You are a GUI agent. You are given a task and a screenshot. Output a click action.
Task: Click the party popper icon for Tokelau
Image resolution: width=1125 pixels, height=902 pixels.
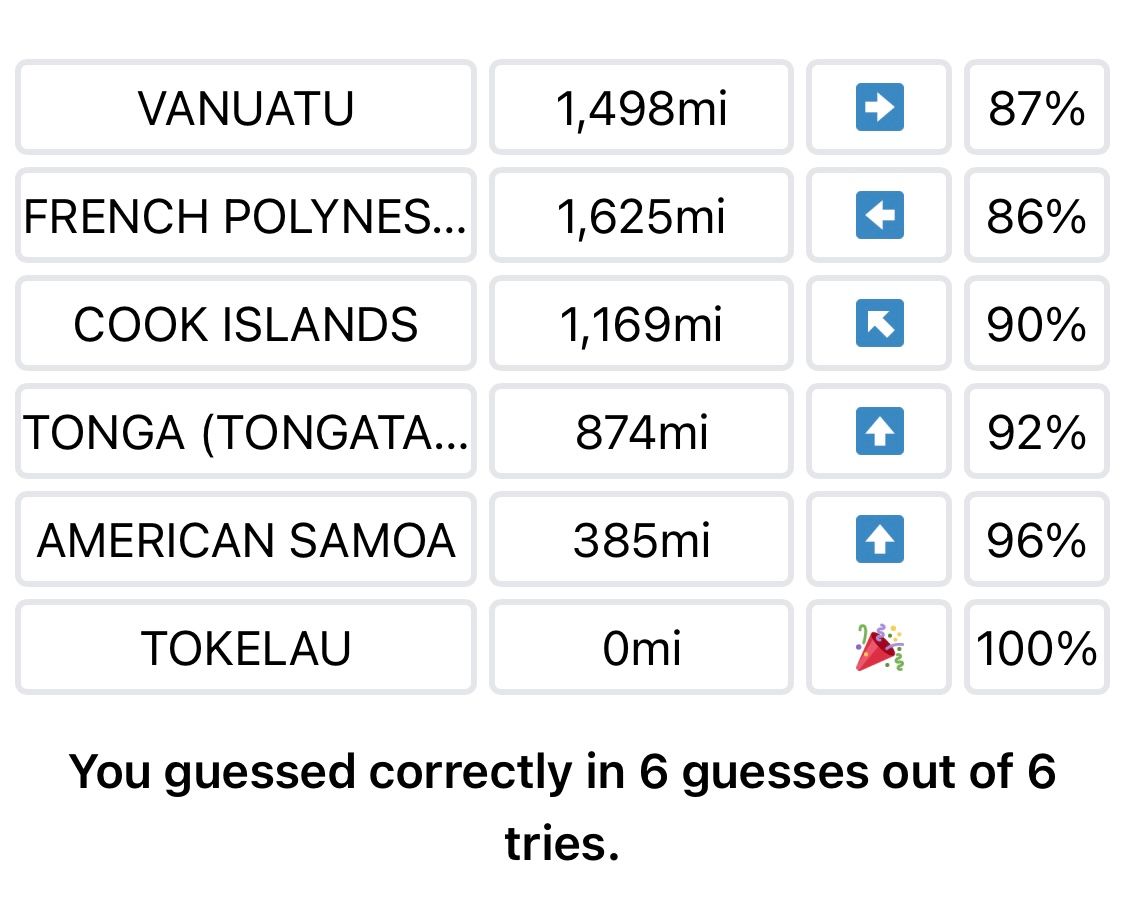point(879,647)
